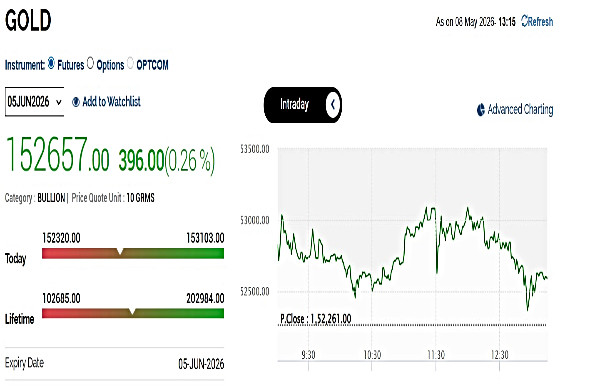This screenshot has width=600, height=388.
Task: Click the Lifetime range label
Action: (x=20, y=319)
